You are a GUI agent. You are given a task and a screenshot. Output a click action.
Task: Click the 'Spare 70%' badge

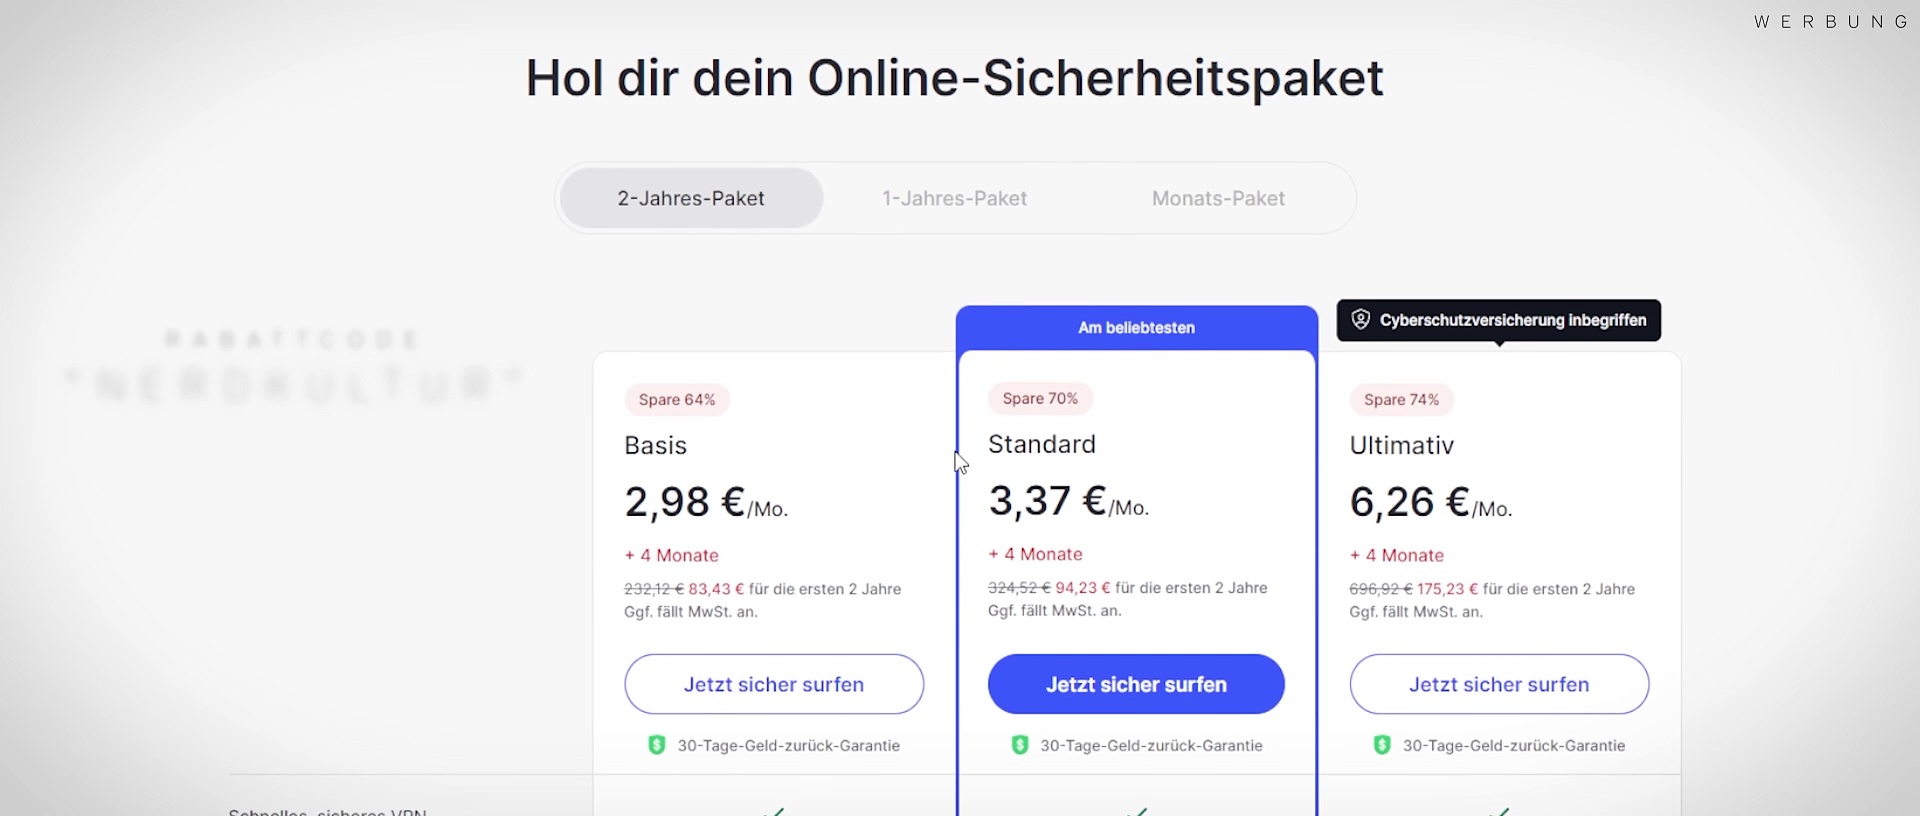tap(1040, 399)
